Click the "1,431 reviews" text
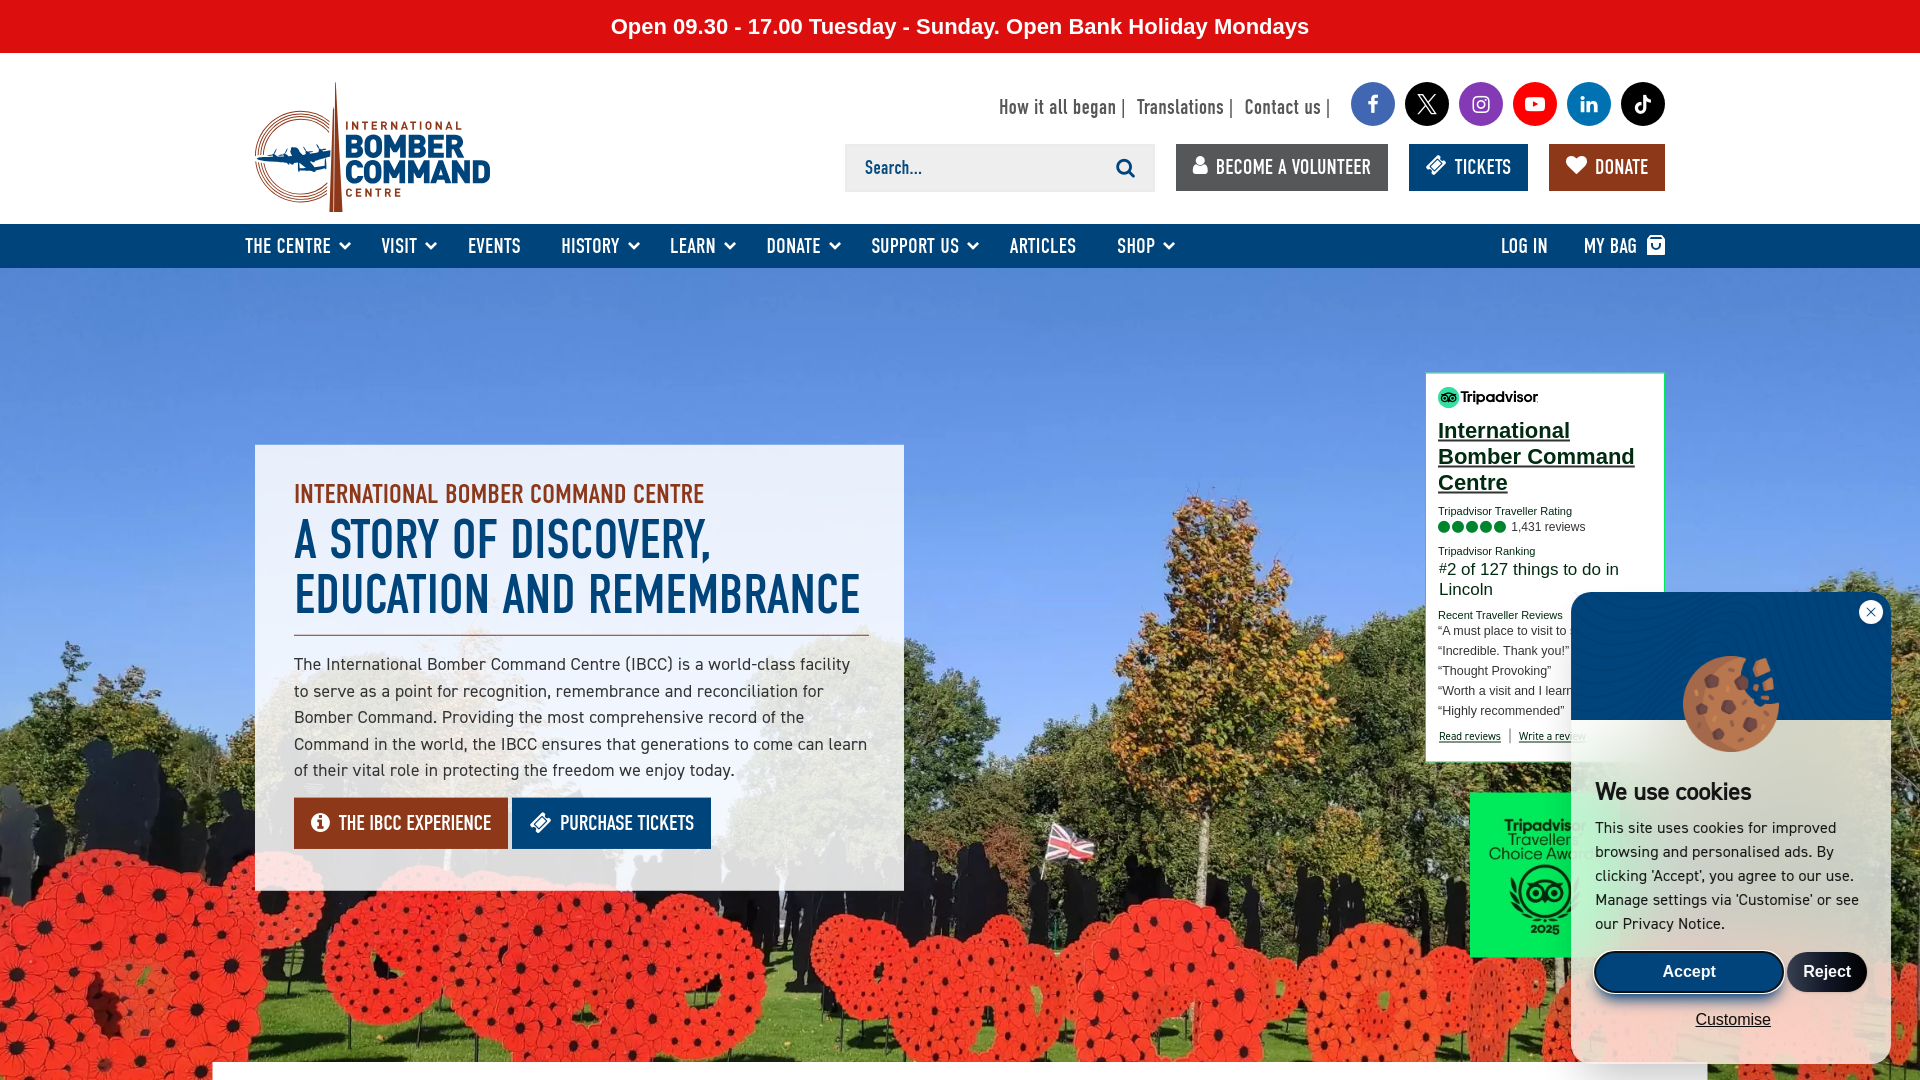Image resolution: width=1920 pixels, height=1080 pixels. 1548,527
